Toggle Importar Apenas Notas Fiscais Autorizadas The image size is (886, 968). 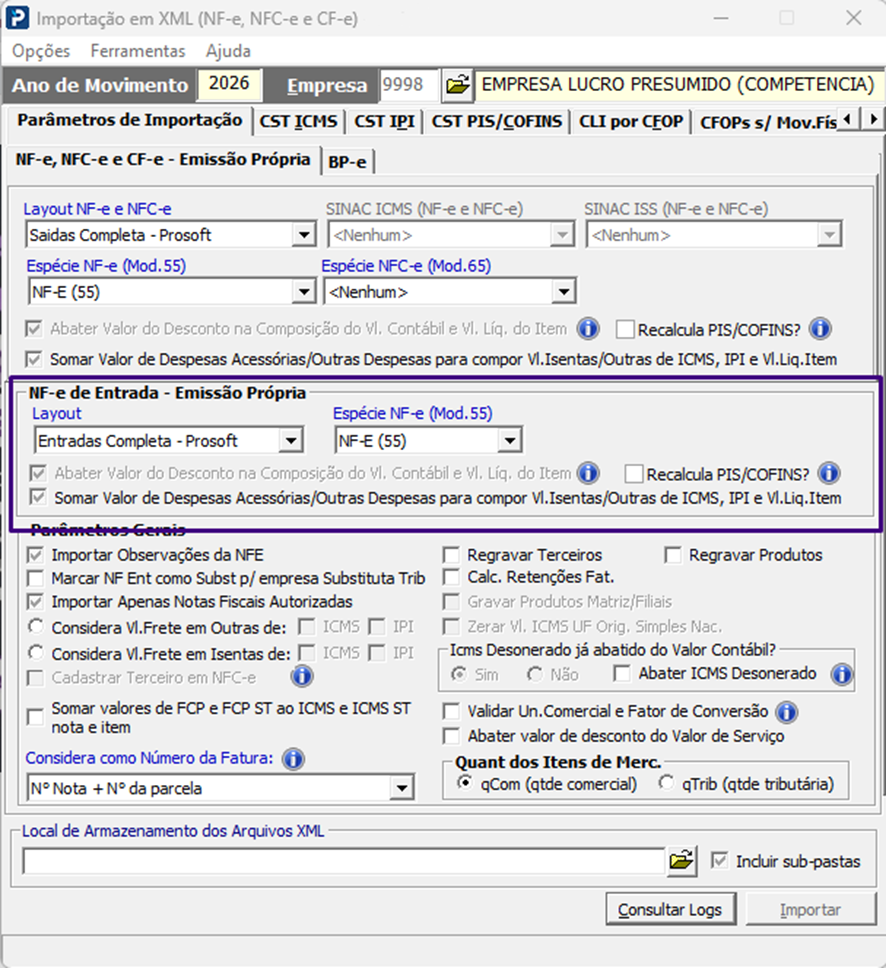[x=36, y=601]
